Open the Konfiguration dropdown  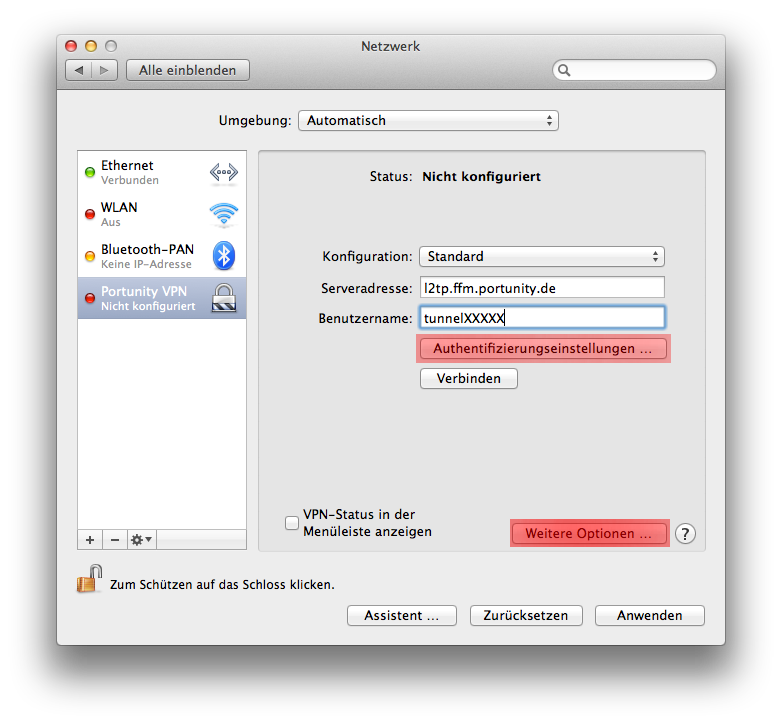coord(541,257)
